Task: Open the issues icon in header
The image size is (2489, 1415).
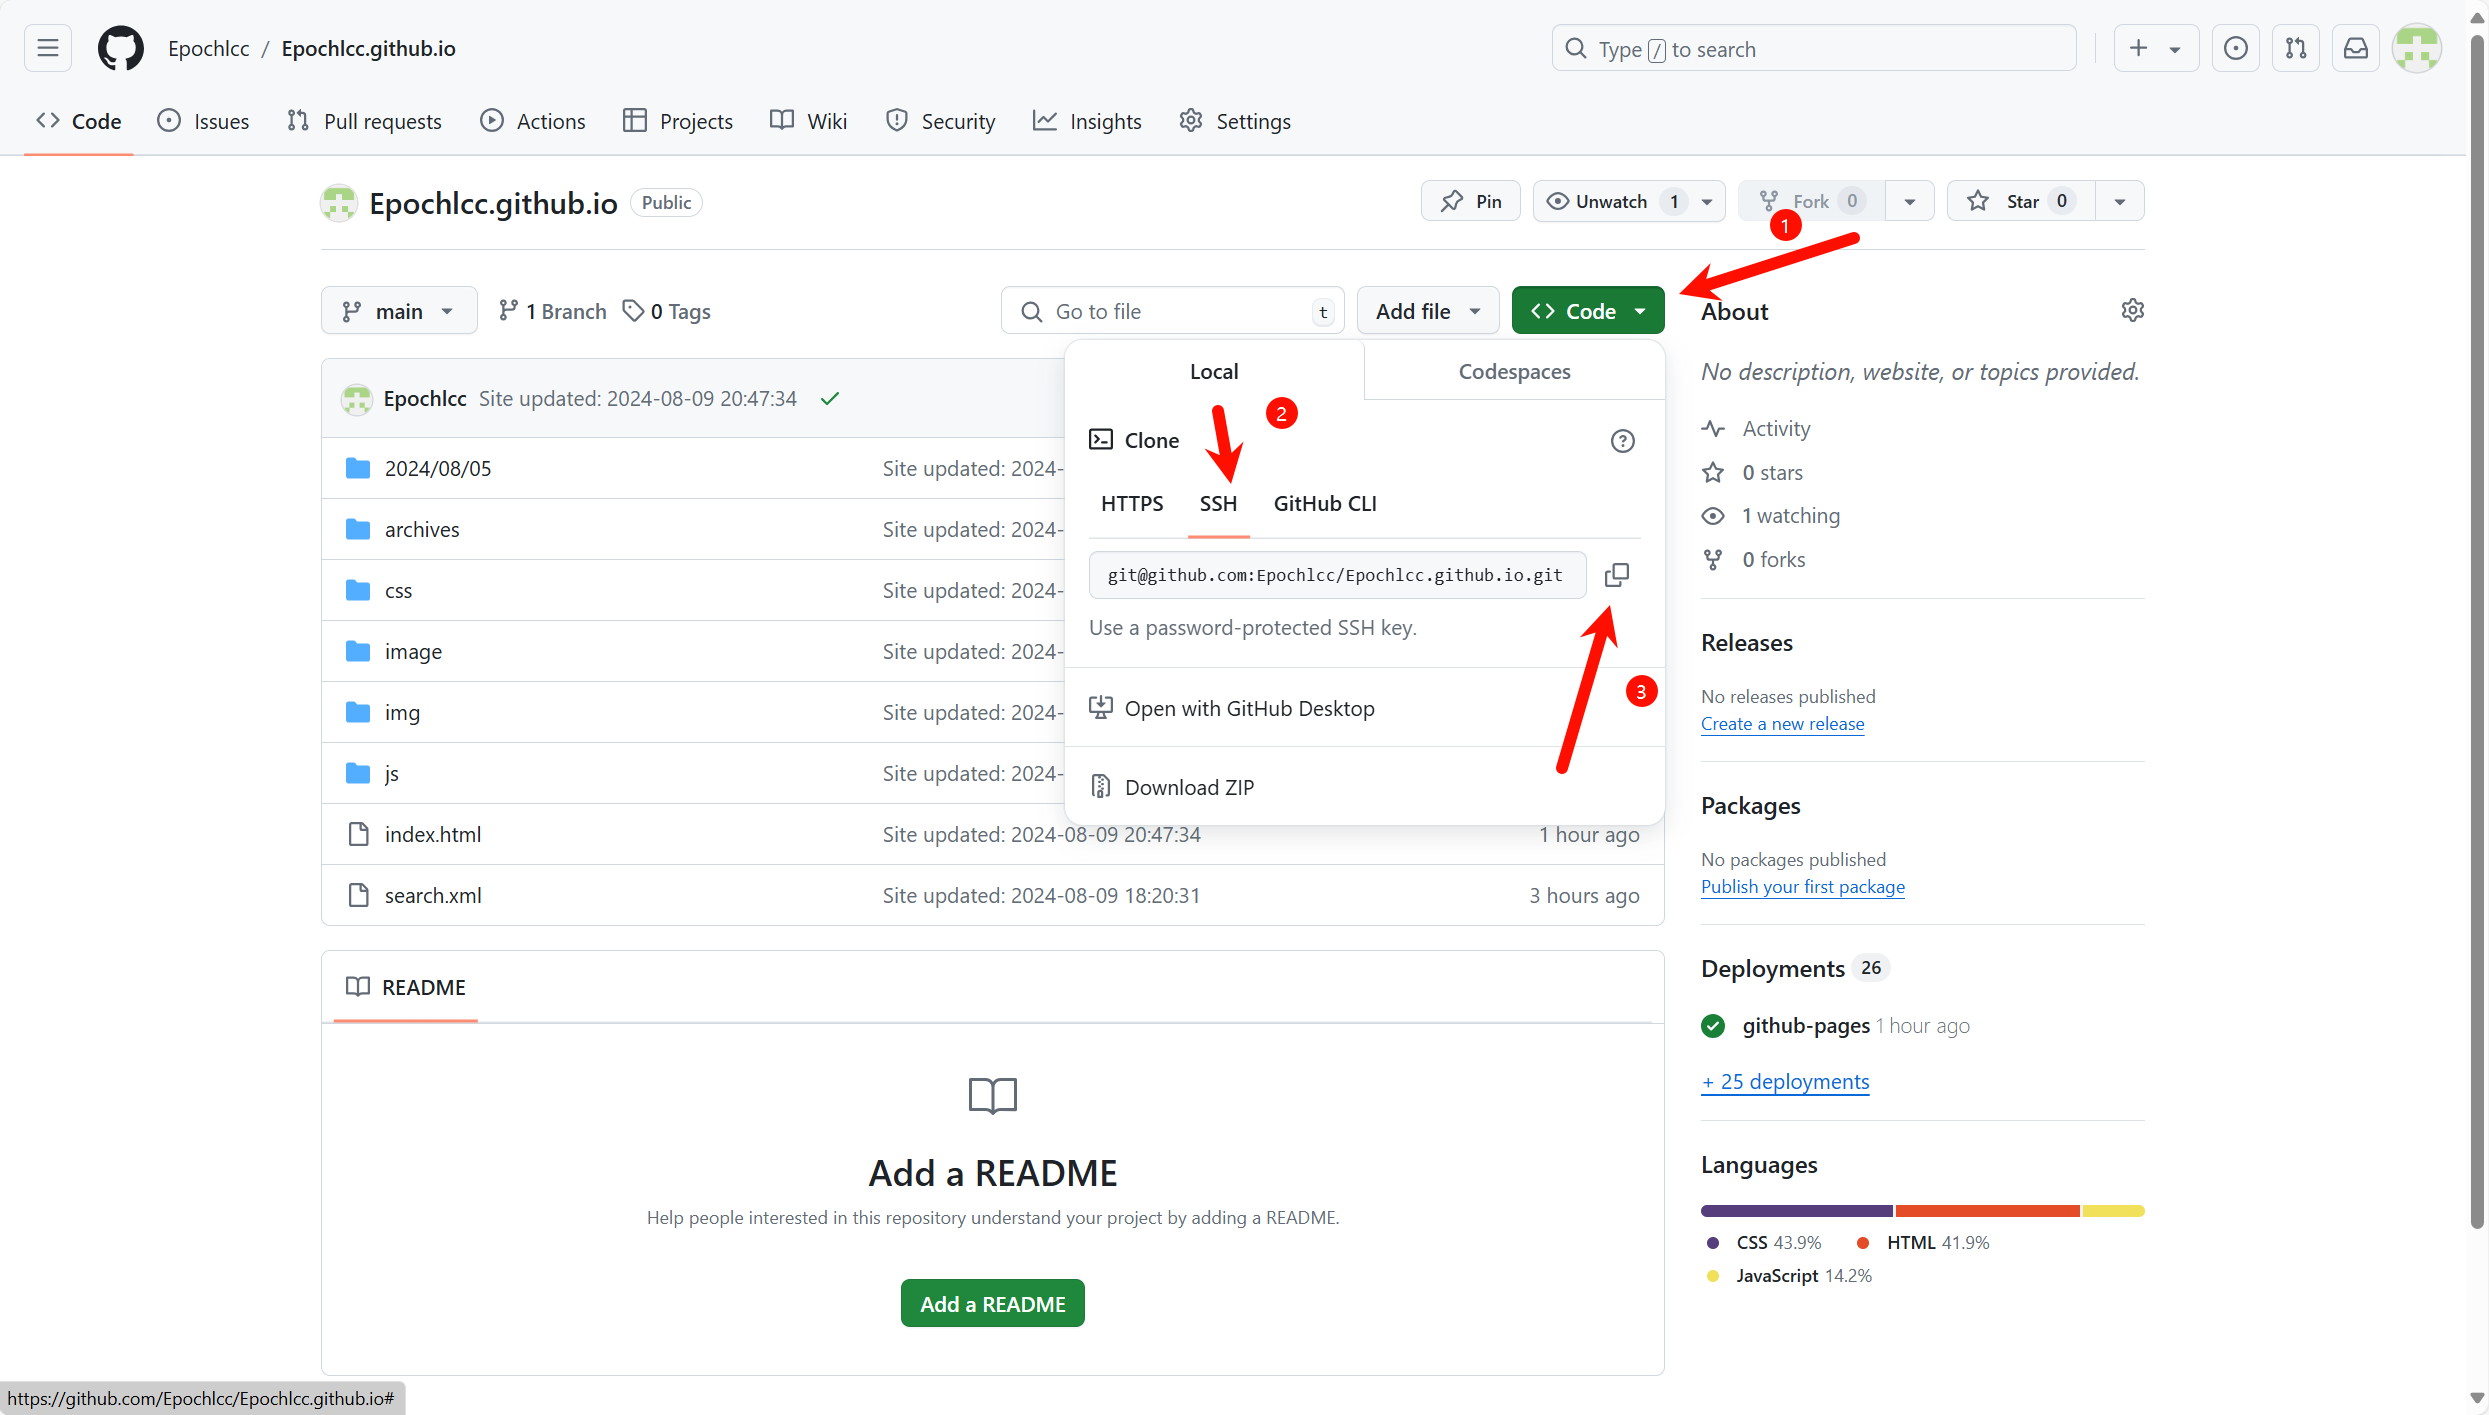Action: 2236,48
